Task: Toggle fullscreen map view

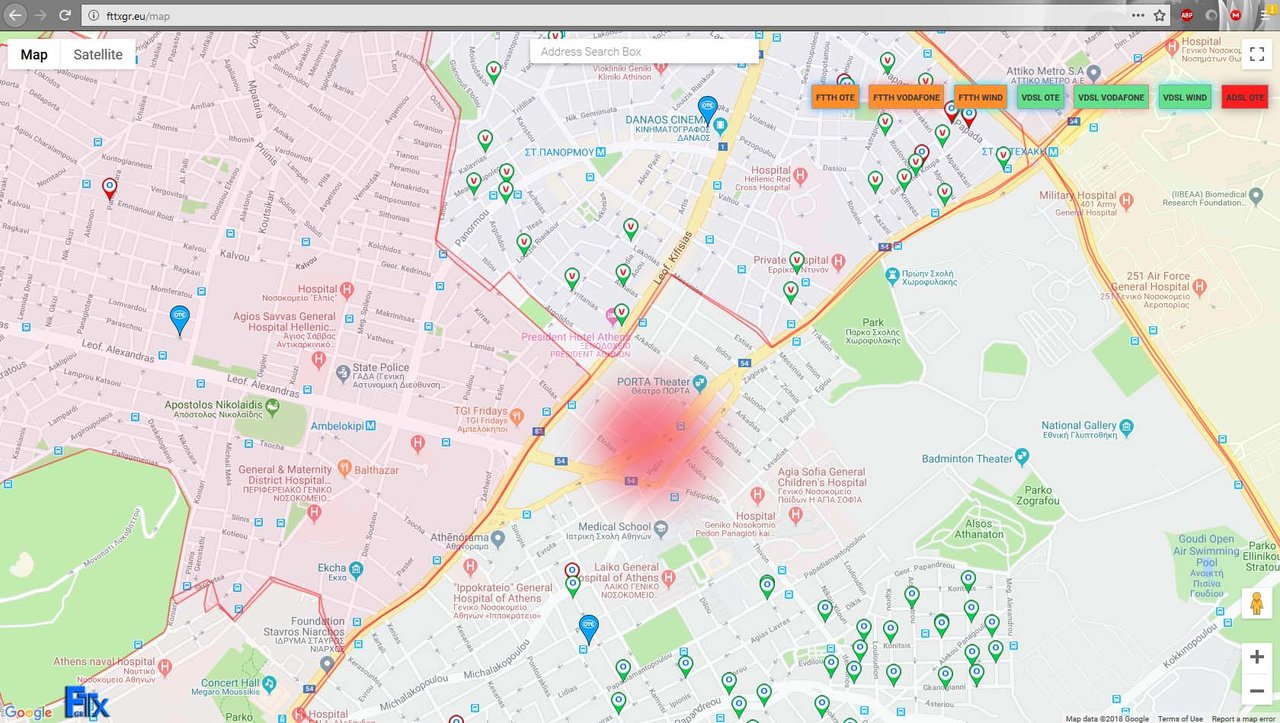Action: [1257, 54]
